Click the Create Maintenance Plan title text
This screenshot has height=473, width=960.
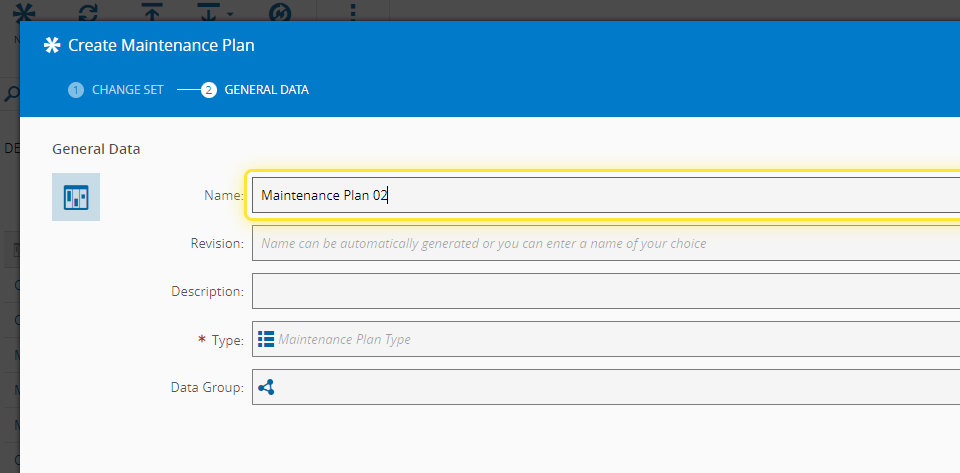(161, 45)
